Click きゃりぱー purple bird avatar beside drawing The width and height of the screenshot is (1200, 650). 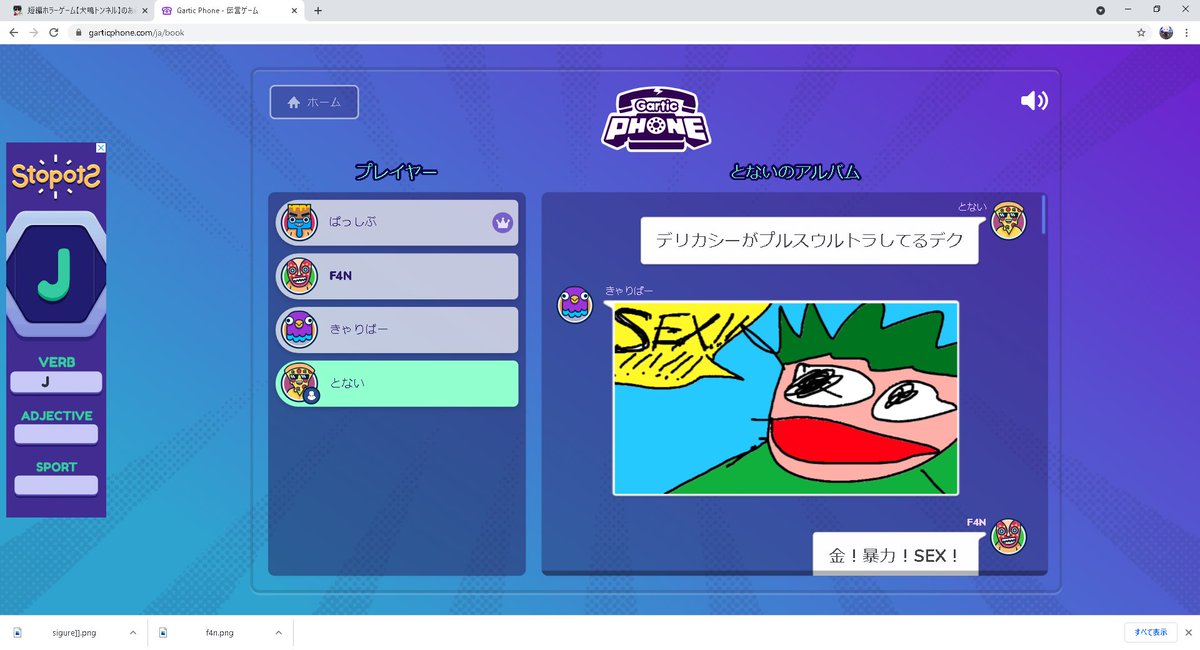[x=575, y=304]
